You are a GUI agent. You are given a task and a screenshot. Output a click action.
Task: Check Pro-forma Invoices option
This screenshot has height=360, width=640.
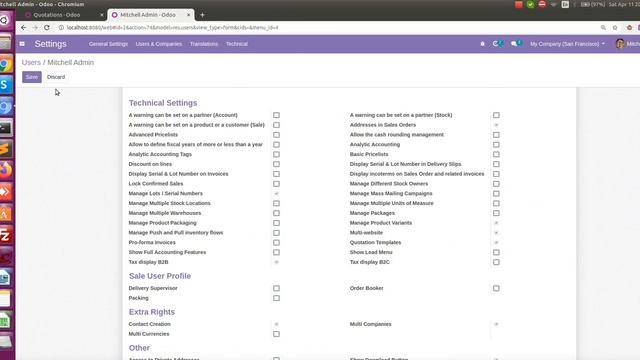click(276, 242)
